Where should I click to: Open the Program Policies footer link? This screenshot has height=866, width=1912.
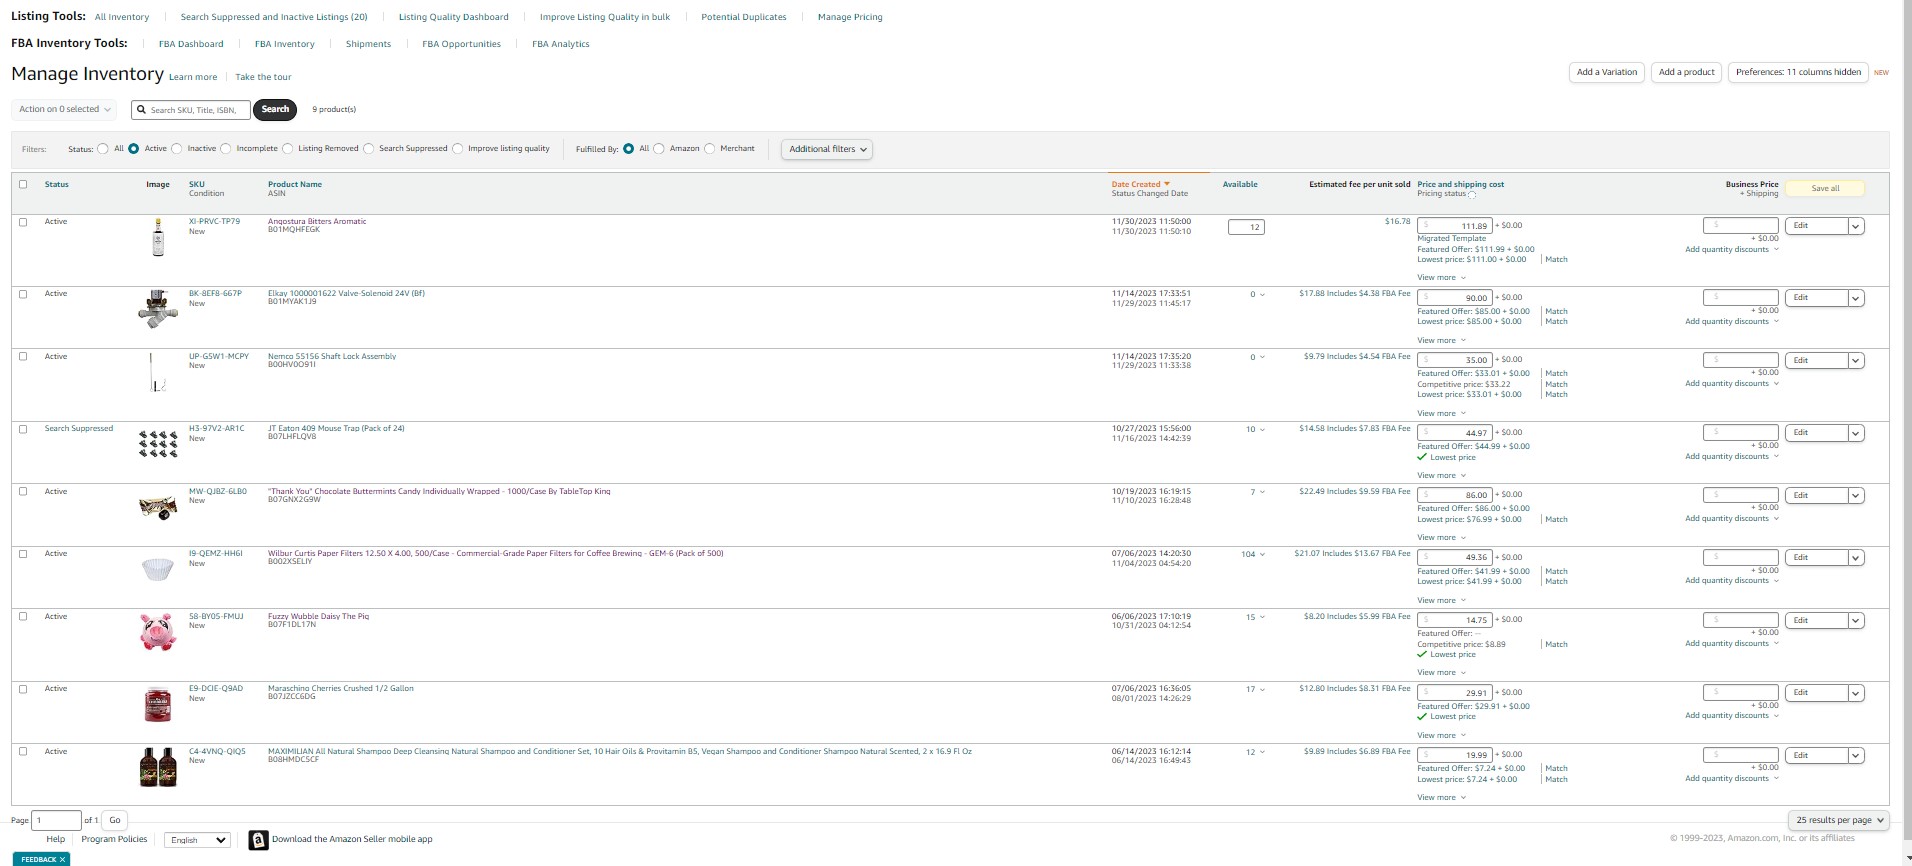114,839
